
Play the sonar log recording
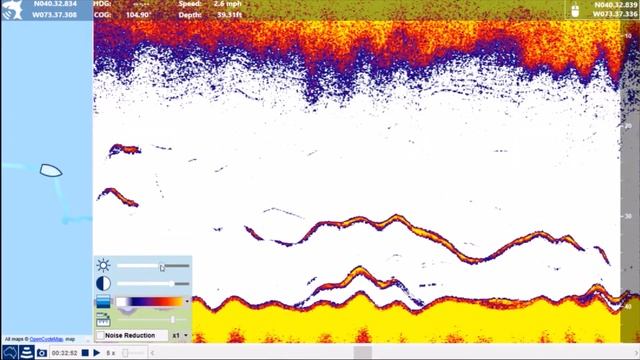pos(97,353)
